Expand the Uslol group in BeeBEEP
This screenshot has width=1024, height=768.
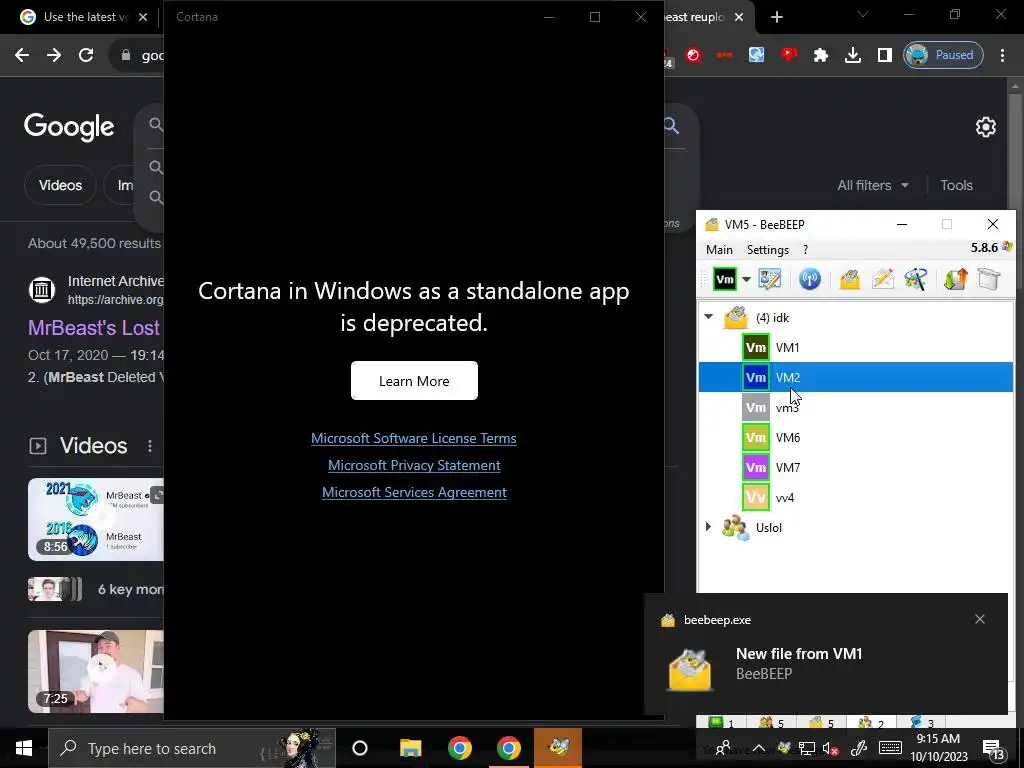point(709,526)
